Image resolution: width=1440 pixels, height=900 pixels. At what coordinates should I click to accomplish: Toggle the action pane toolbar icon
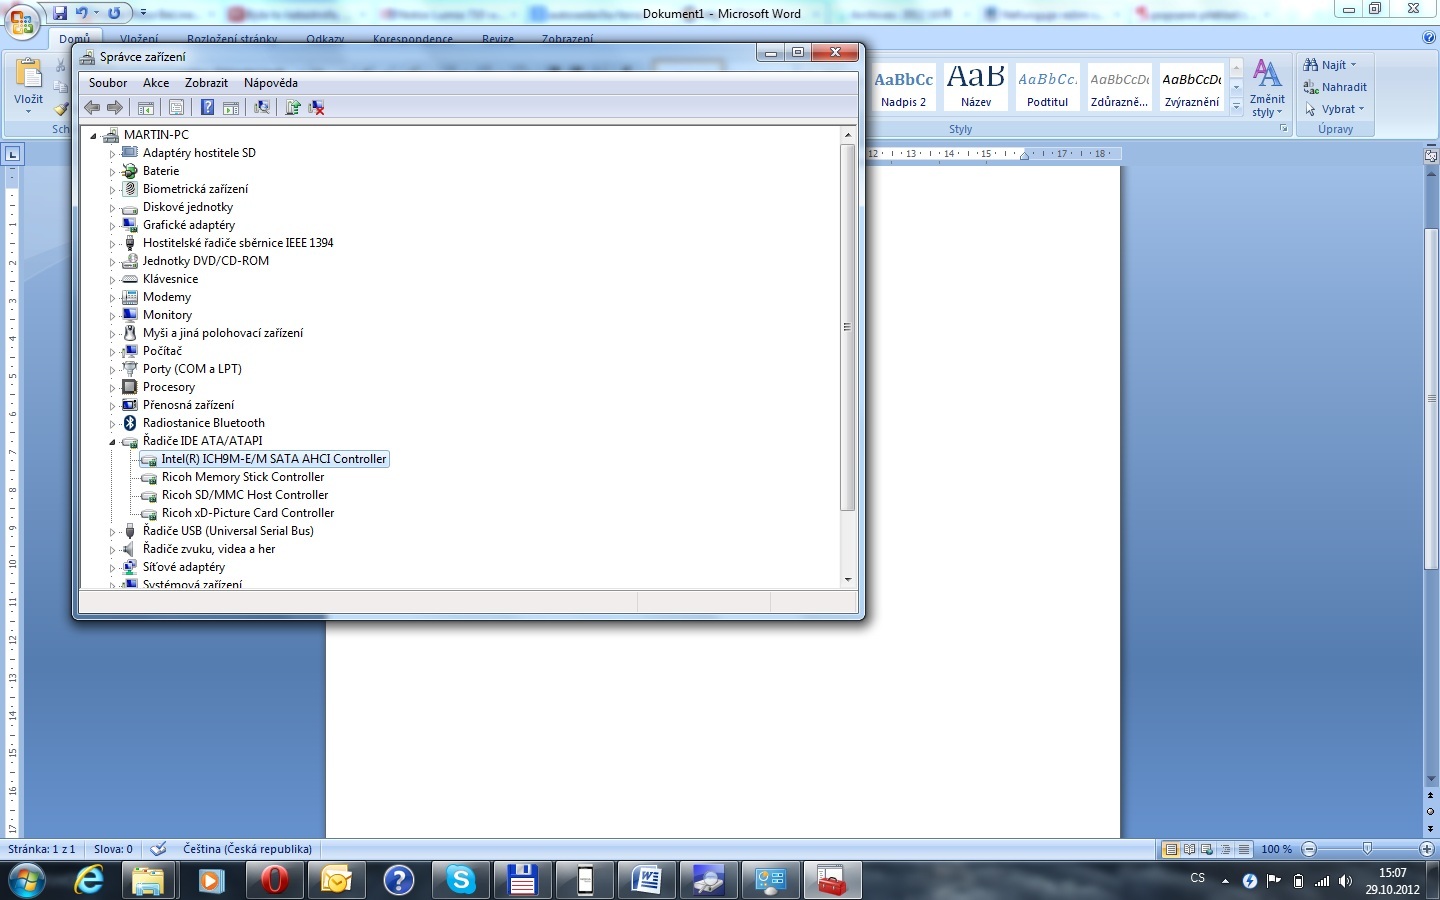point(231,107)
